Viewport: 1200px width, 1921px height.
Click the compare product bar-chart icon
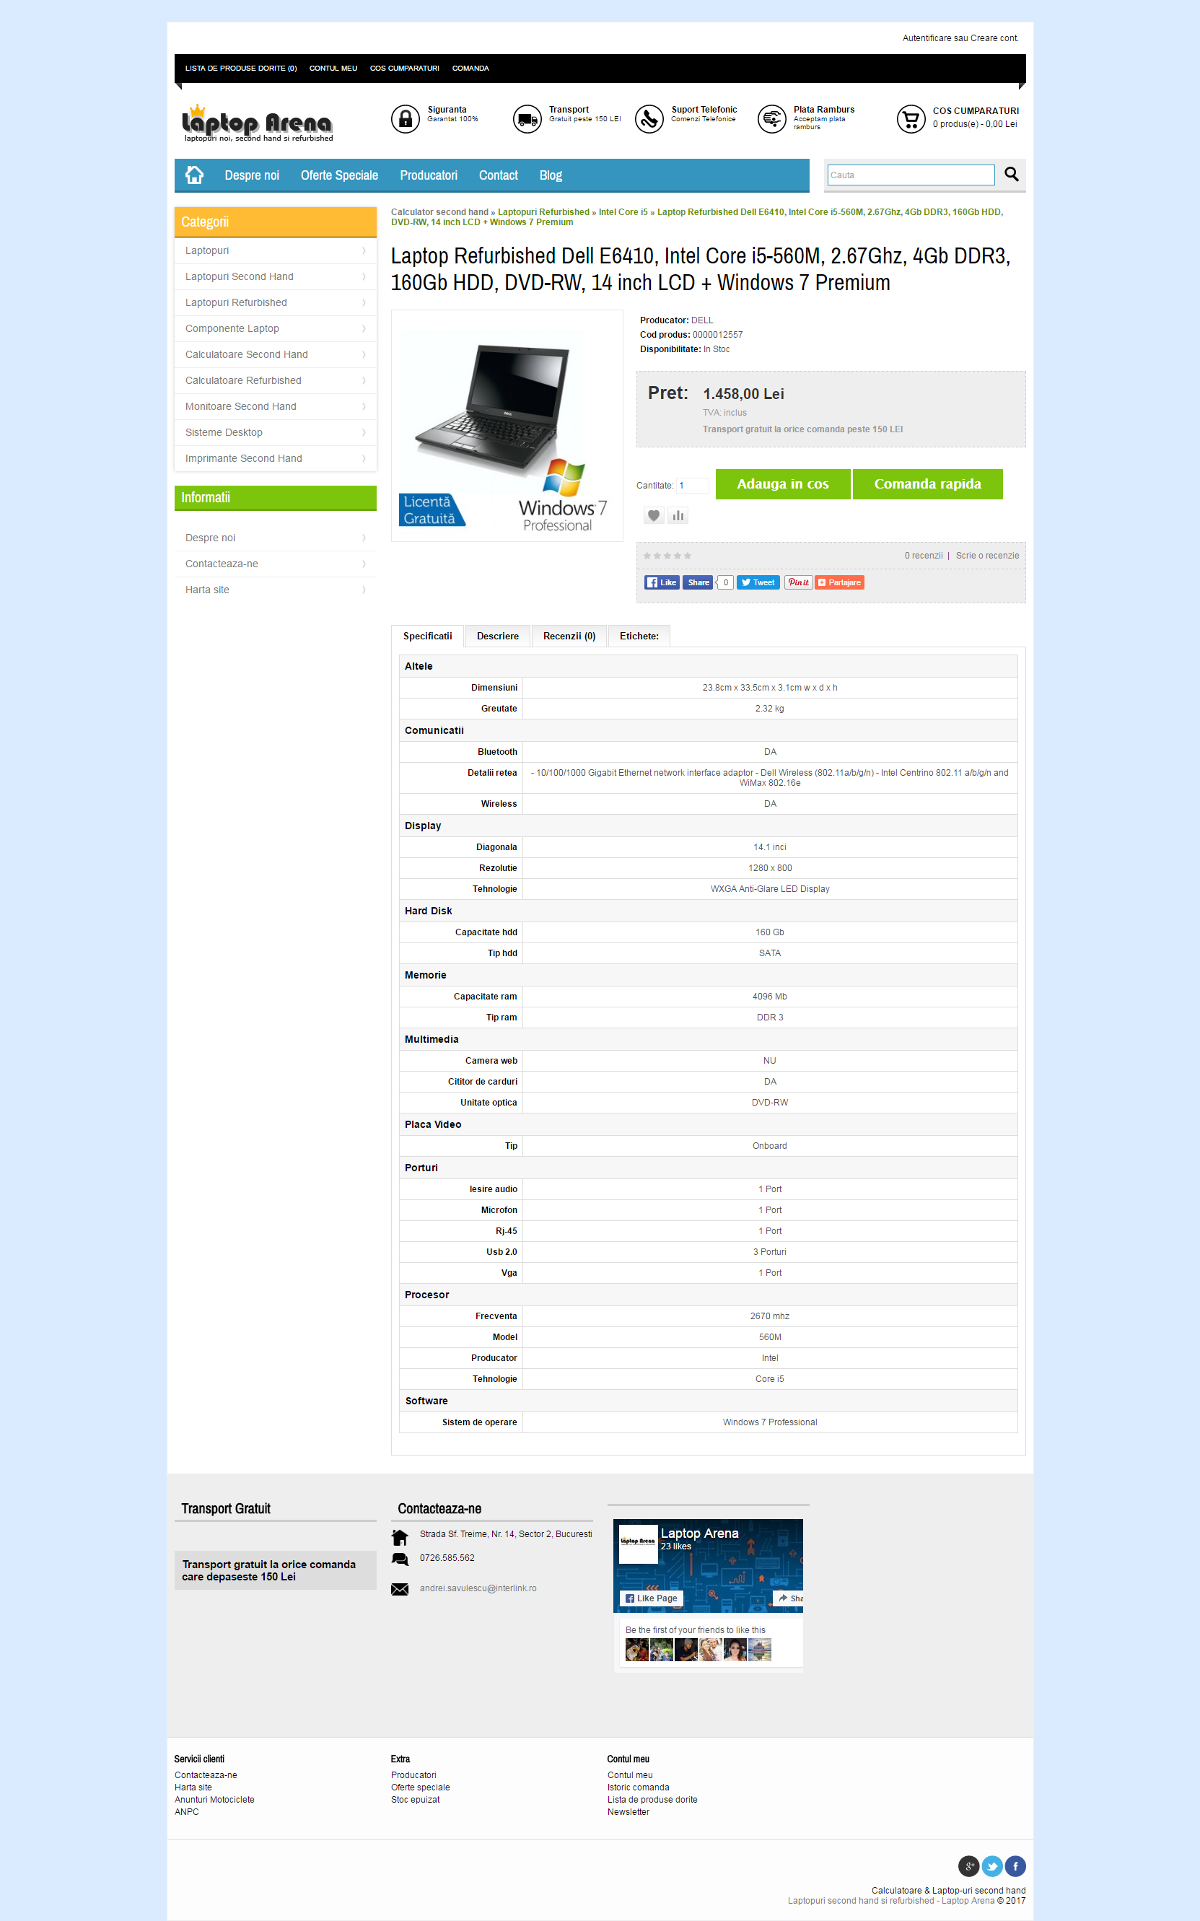(678, 516)
